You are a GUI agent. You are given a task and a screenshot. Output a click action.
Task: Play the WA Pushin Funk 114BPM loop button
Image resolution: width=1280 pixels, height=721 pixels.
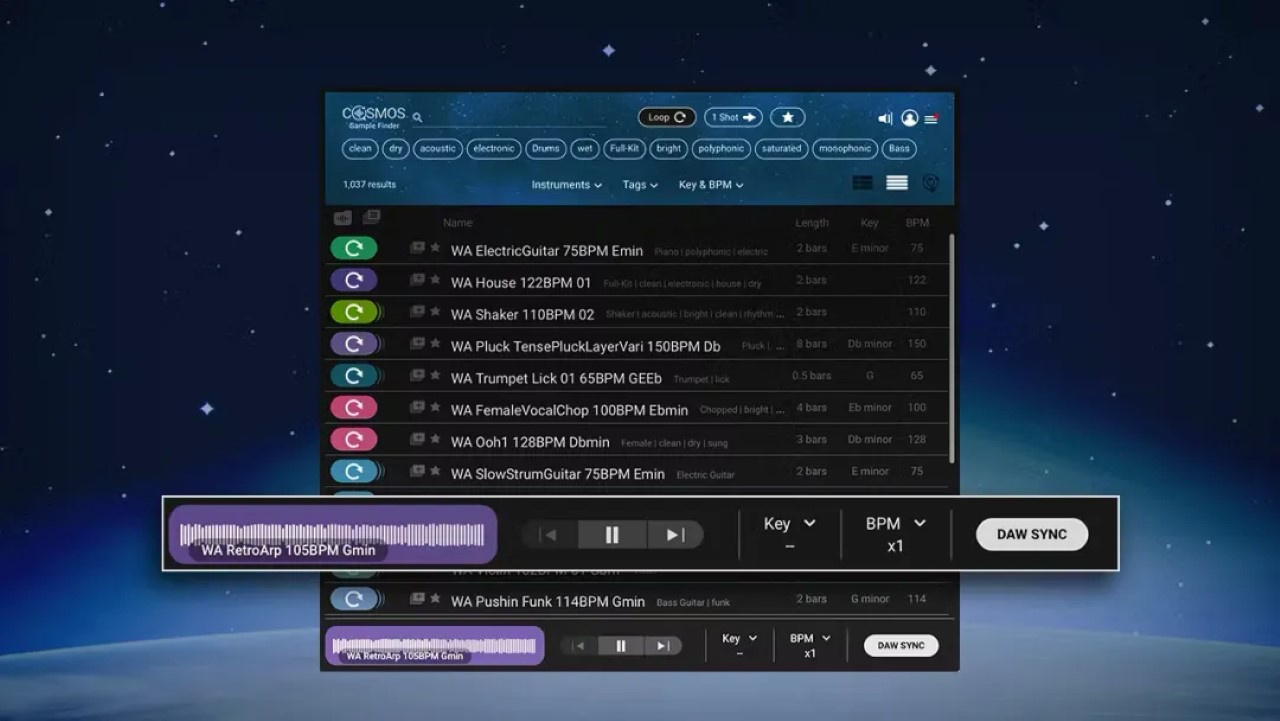tap(354, 600)
